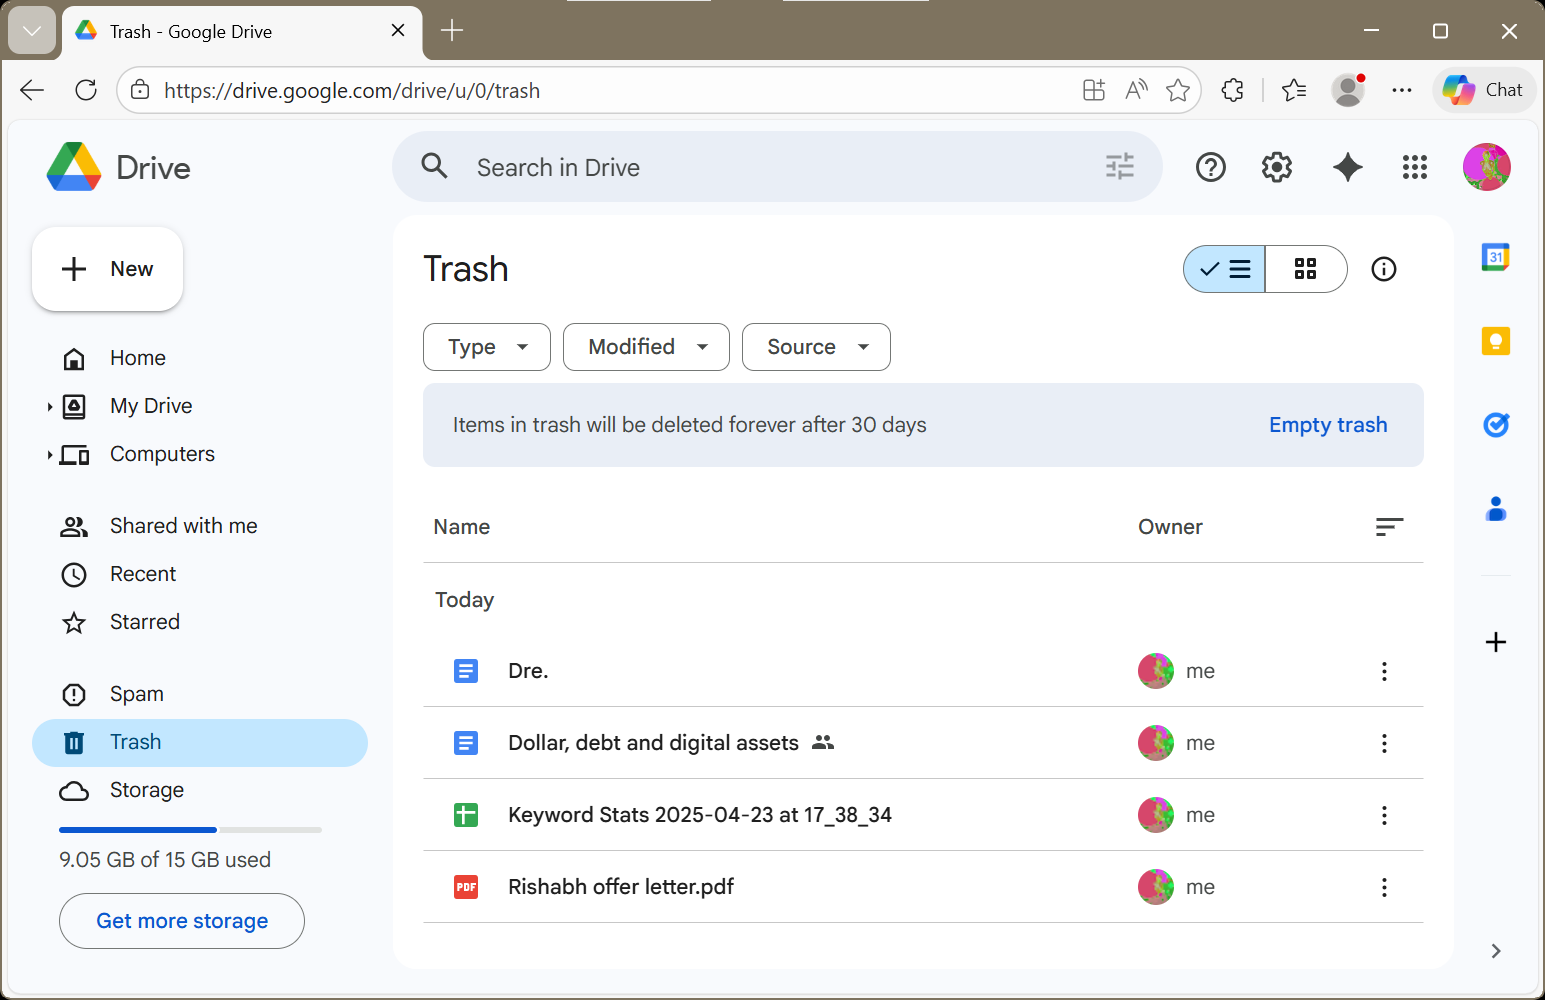Expand My Drive folder tree arrow

50,406
